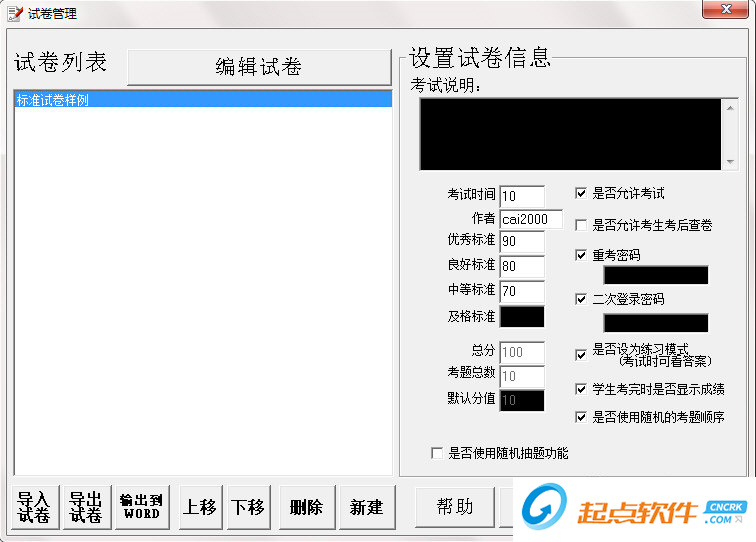Open the 帮助 help button
This screenshot has height=542, width=756.
(x=455, y=506)
